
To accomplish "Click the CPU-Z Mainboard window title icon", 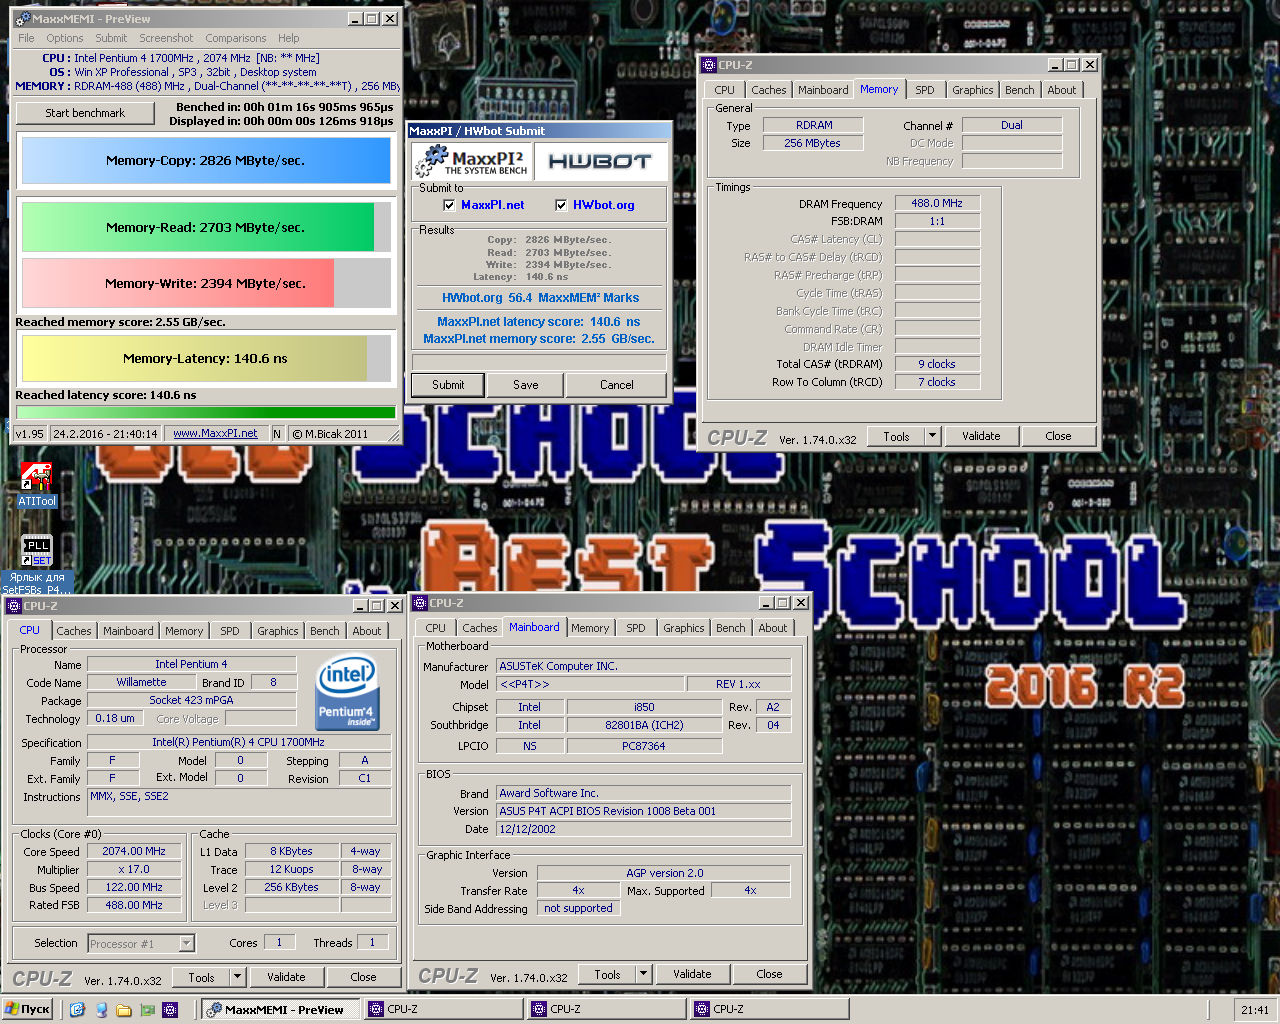I will pos(420,603).
